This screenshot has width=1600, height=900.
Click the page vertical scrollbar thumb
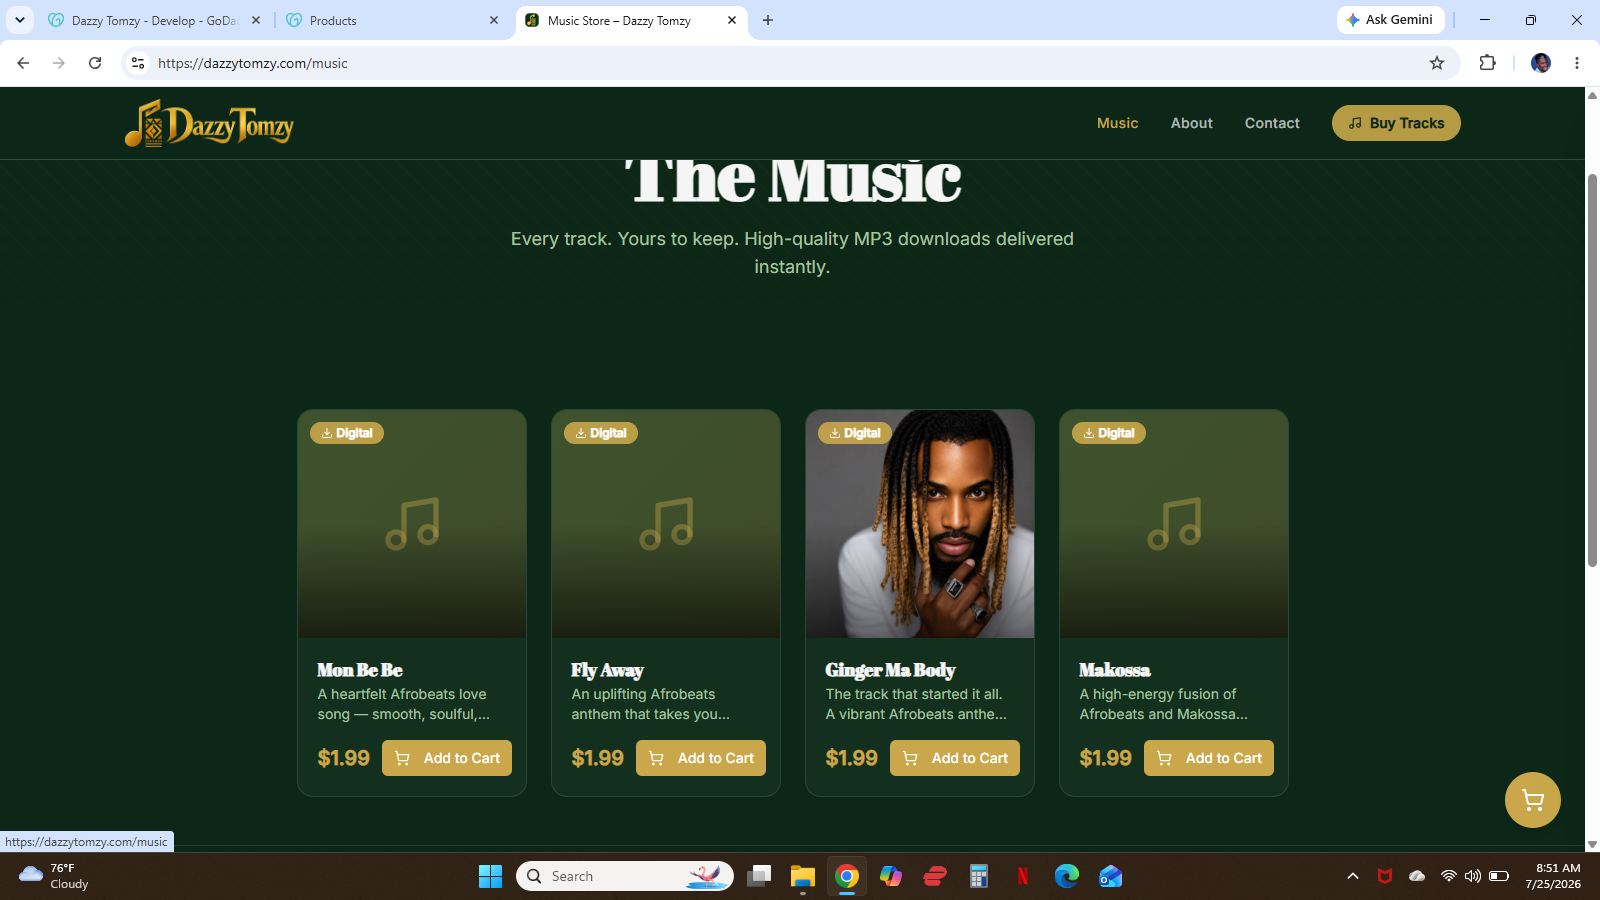1592,370
